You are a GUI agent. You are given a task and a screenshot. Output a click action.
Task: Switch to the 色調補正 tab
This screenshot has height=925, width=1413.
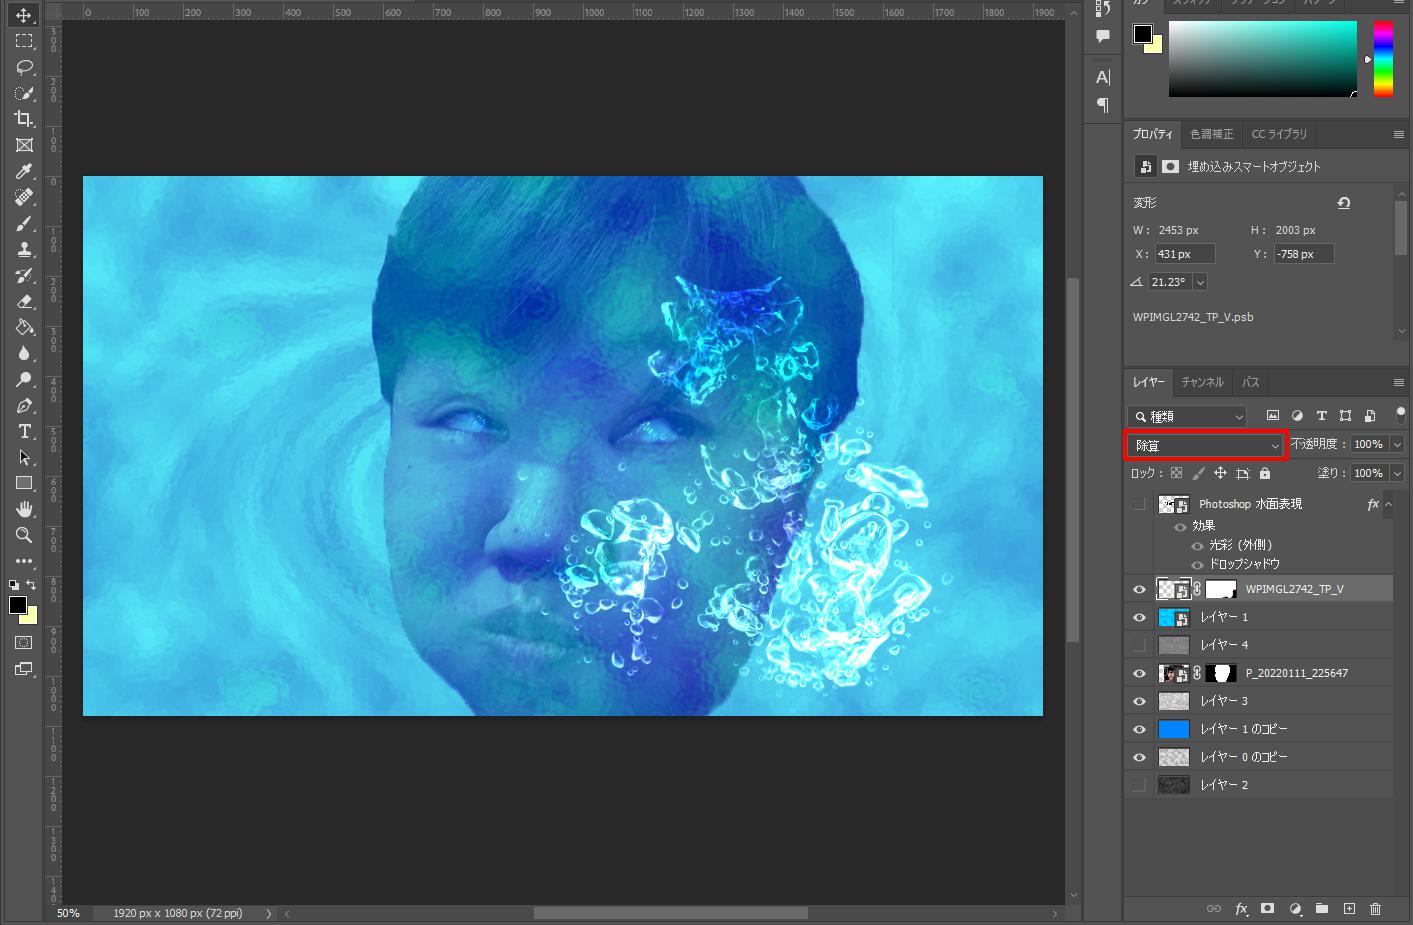(1211, 134)
